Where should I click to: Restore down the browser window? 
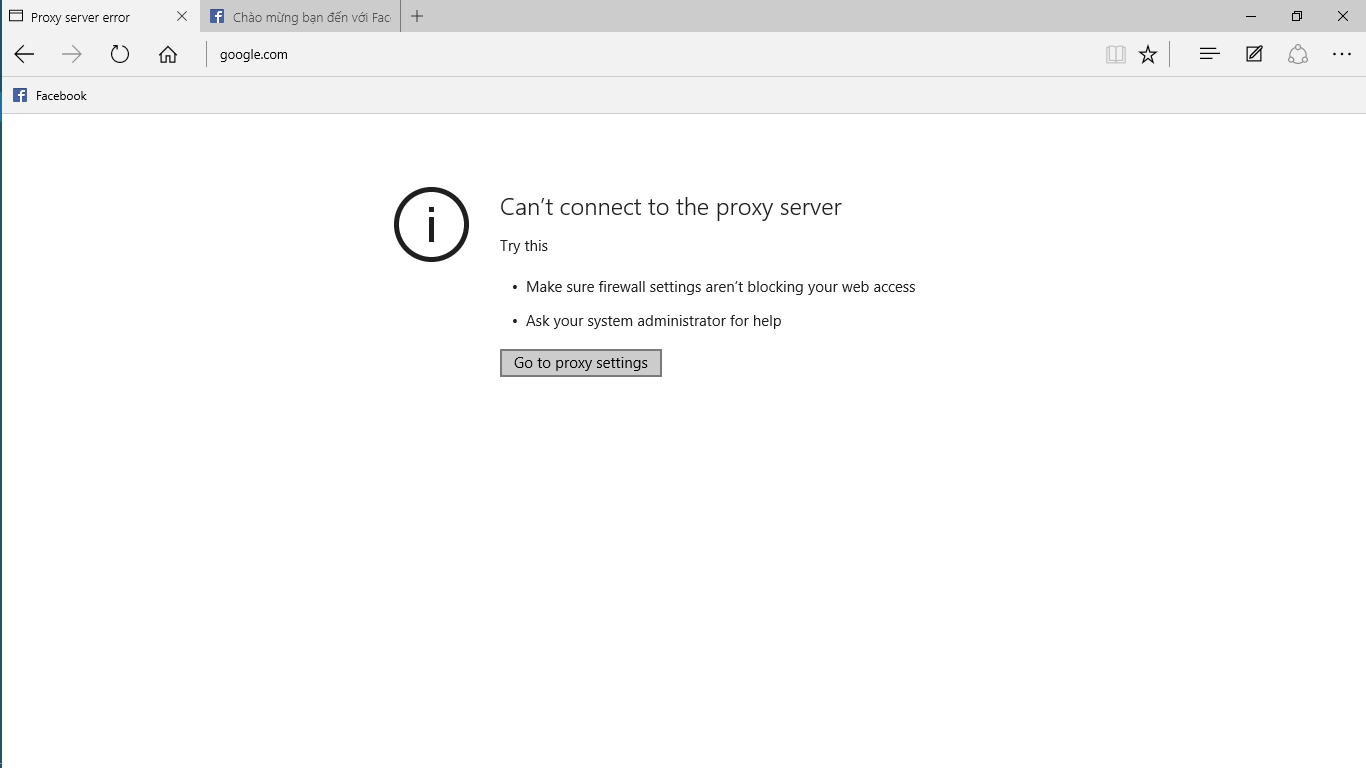click(x=1297, y=16)
